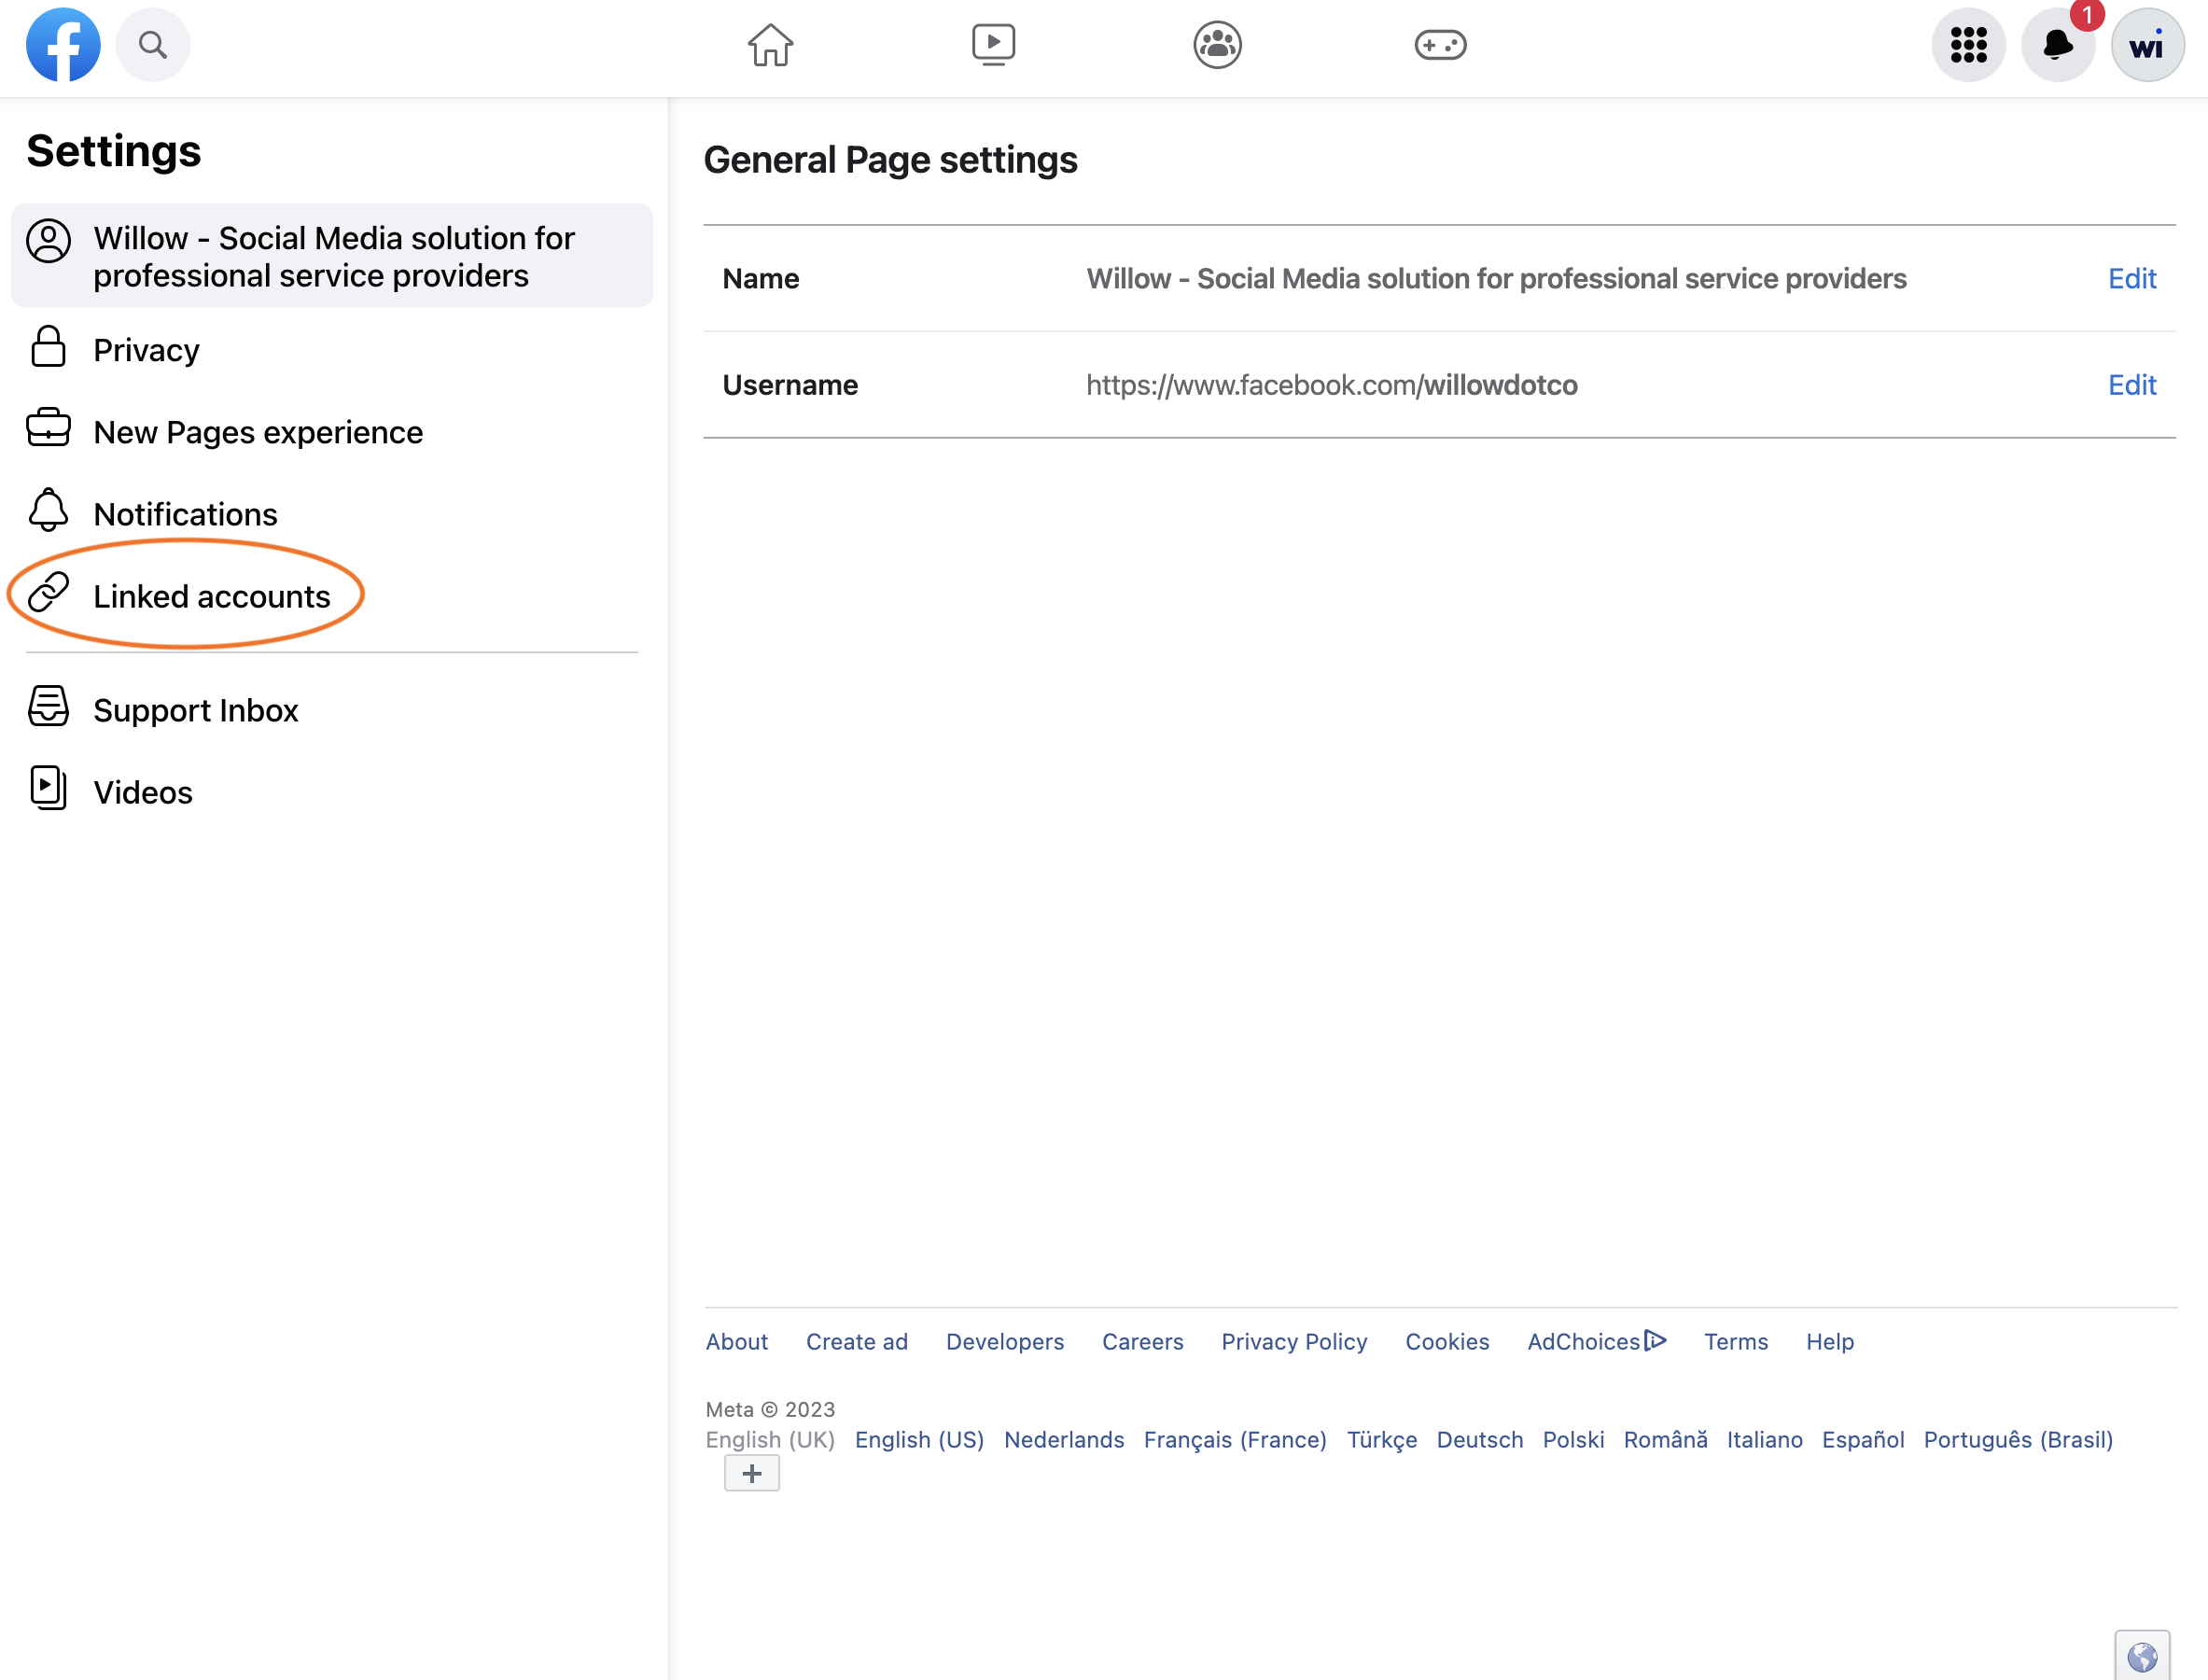Click the Settings heading

[114, 151]
